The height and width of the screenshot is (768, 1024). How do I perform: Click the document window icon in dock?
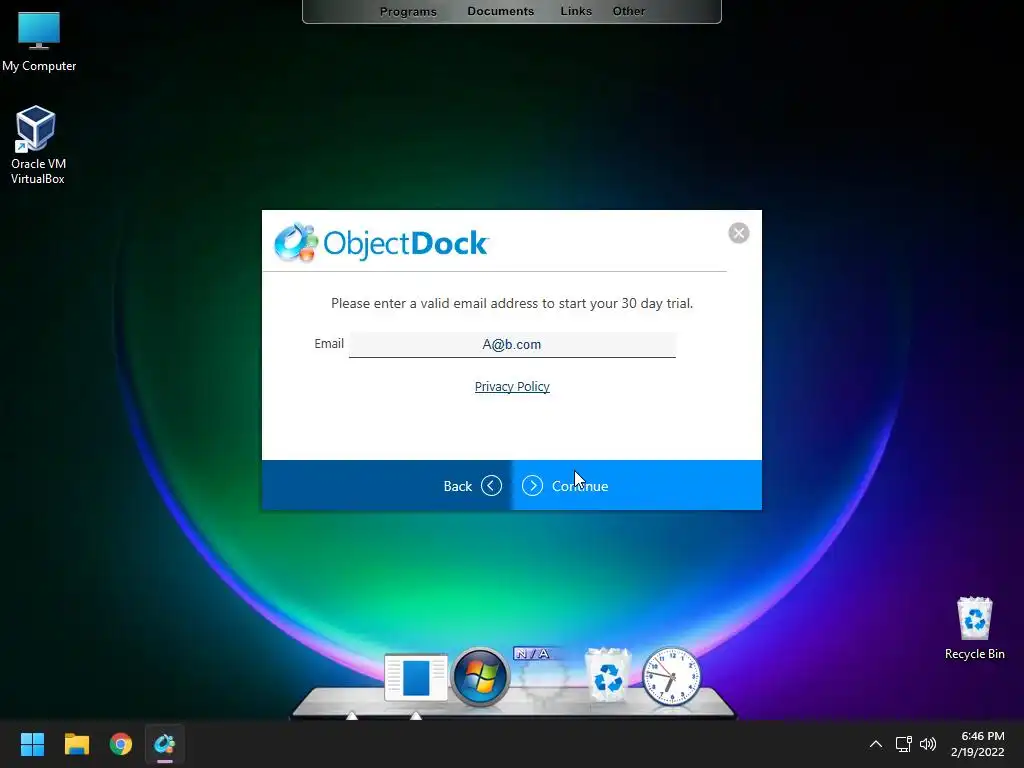(415, 677)
